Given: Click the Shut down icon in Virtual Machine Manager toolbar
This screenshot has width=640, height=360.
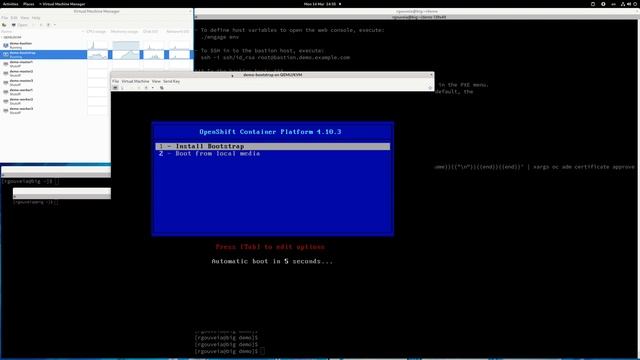Looking at the screenshot, I should pos(48,25).
